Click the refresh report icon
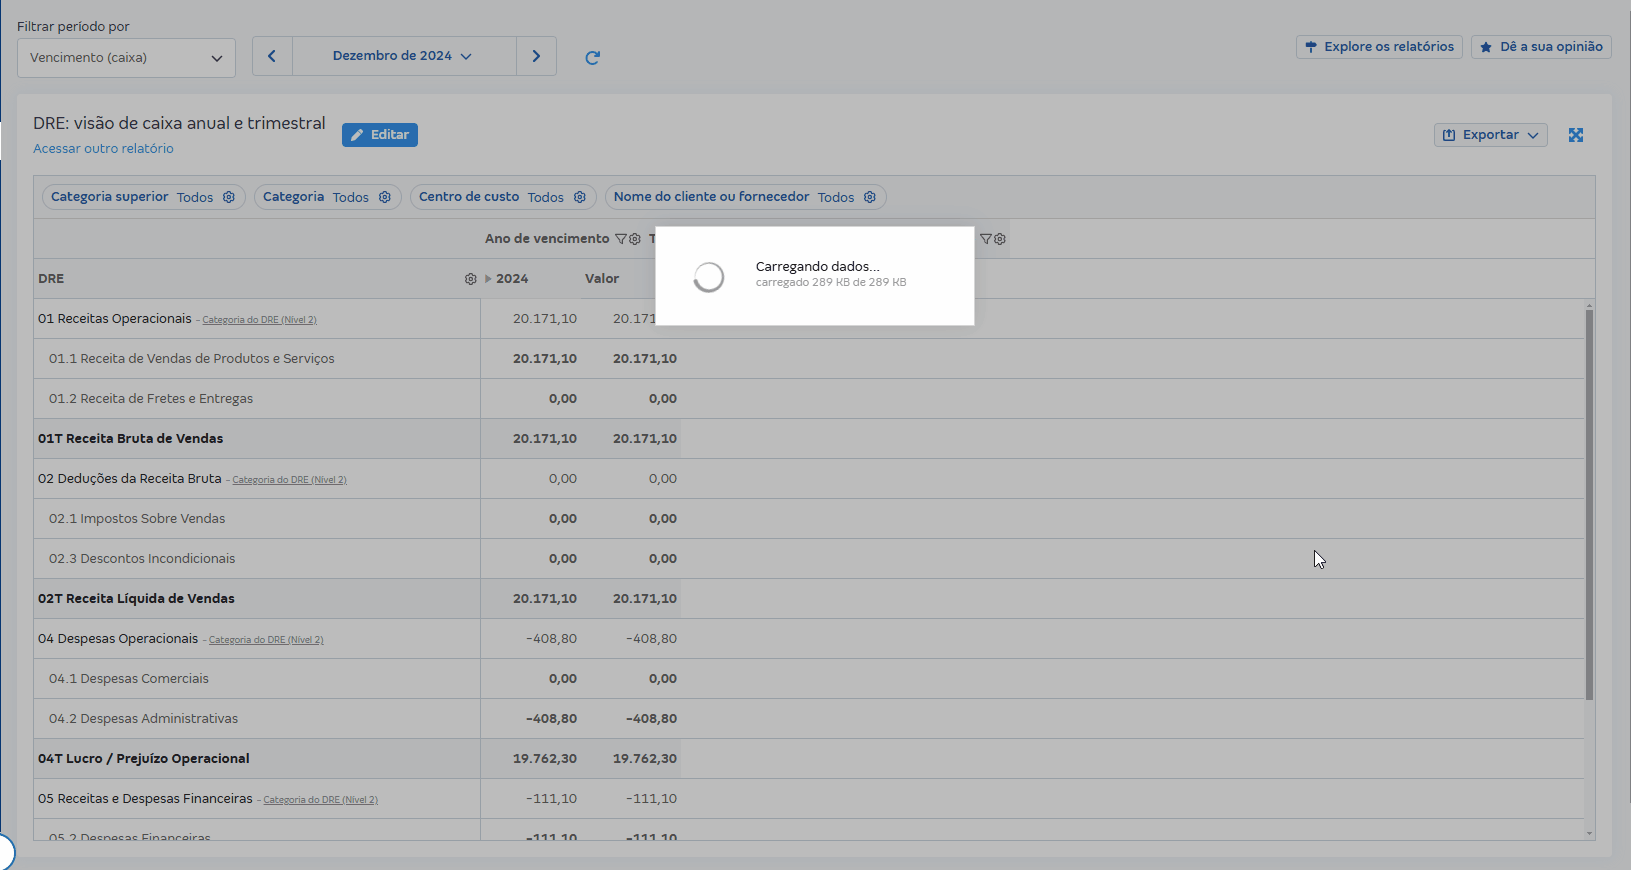The image size is (1631, 870). [x=592, y=58]
